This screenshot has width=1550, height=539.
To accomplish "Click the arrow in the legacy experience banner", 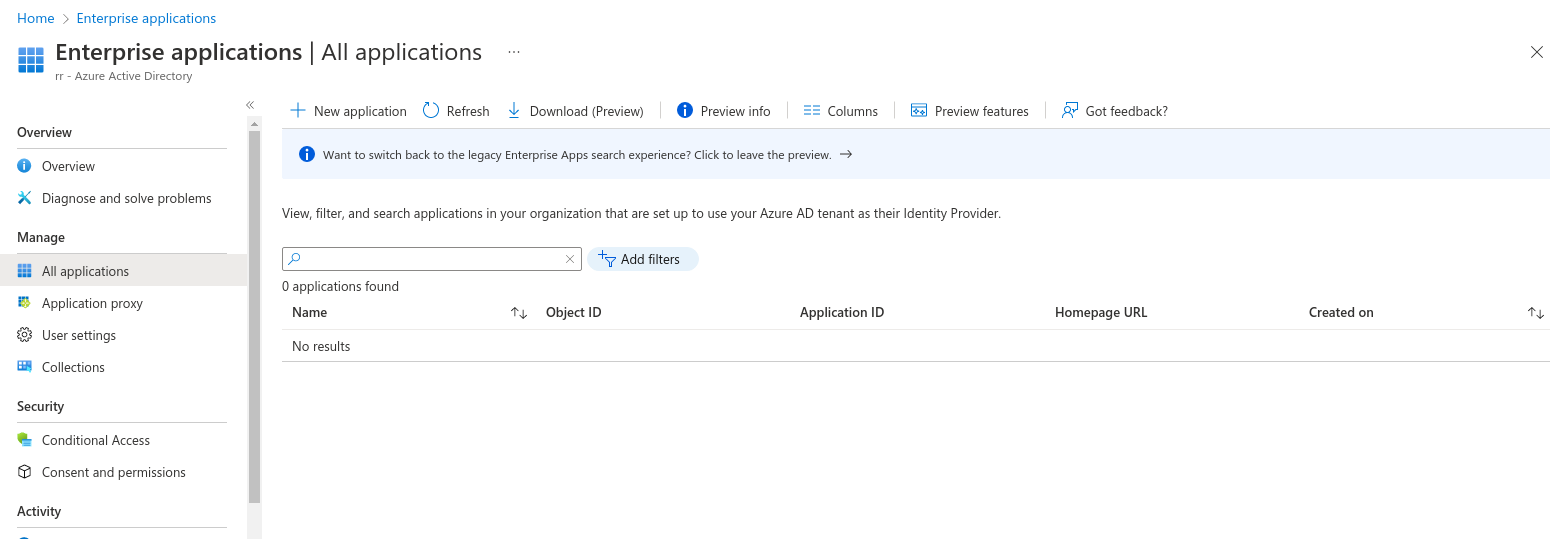I will click(x=846, y=155).
